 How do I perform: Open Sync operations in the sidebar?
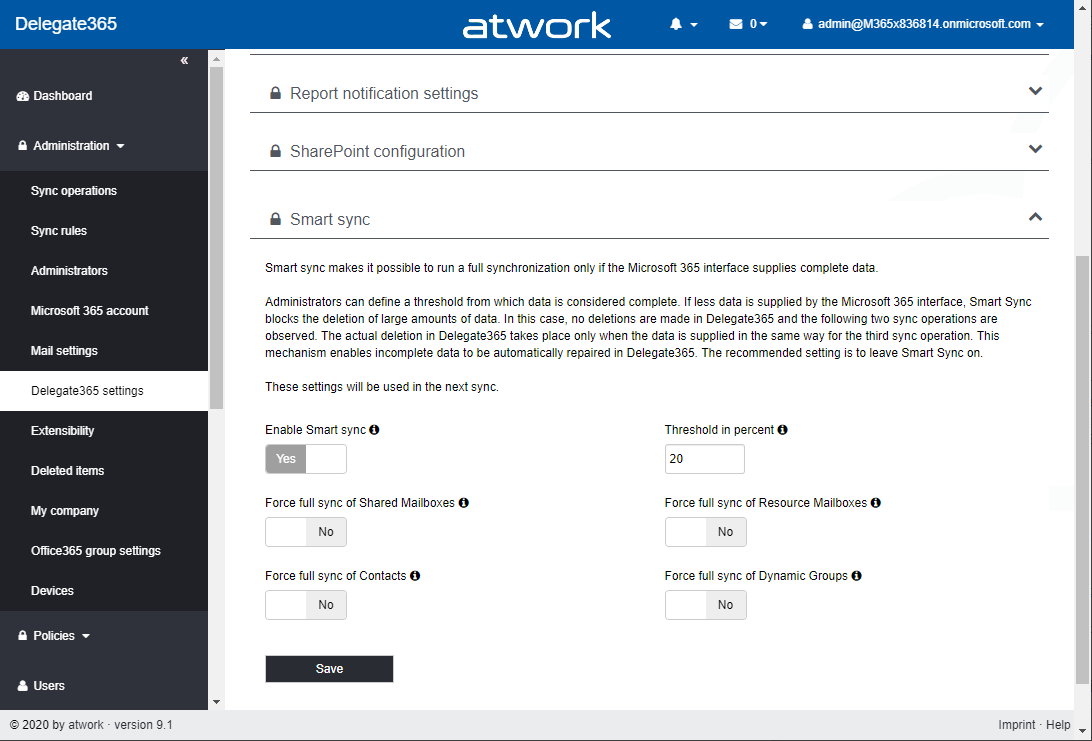74,191
